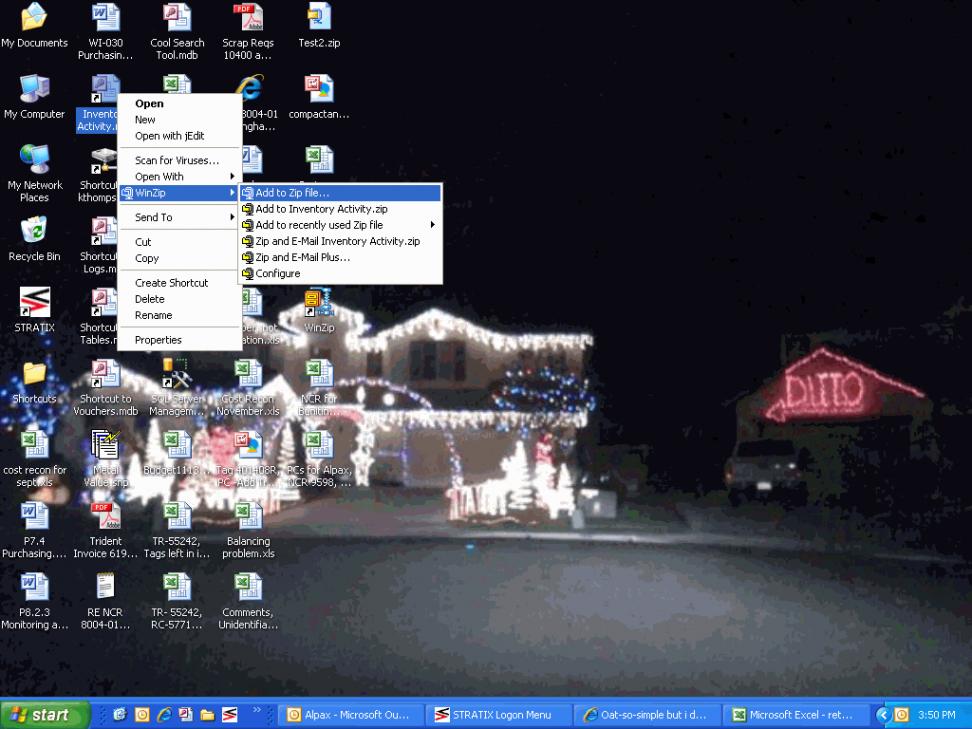Open the My Documents desktop icon

[x=34, y=20]
